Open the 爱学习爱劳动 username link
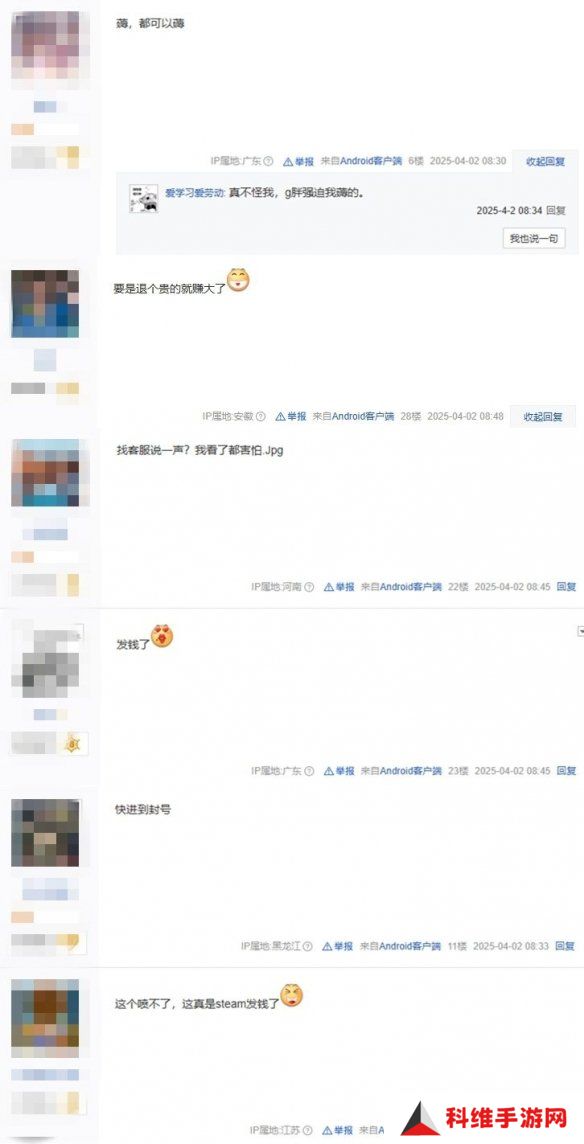The height and width of the screenshot is (1144, 584). 194,193
